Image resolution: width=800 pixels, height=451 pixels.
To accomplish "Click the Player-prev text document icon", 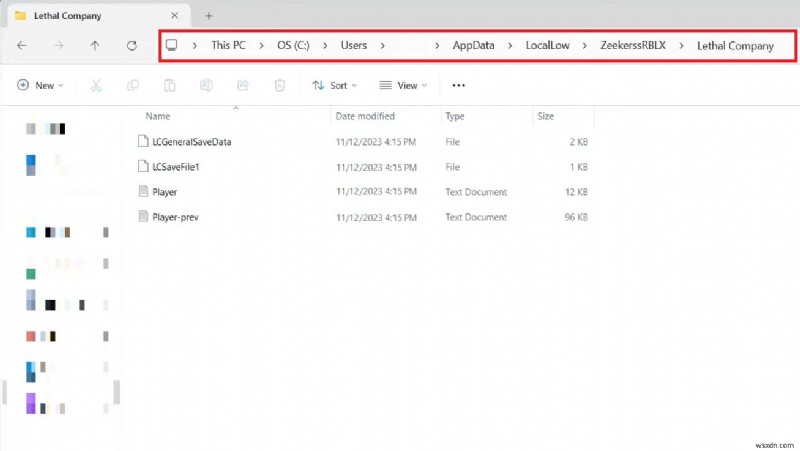I will tap(143, 216).
